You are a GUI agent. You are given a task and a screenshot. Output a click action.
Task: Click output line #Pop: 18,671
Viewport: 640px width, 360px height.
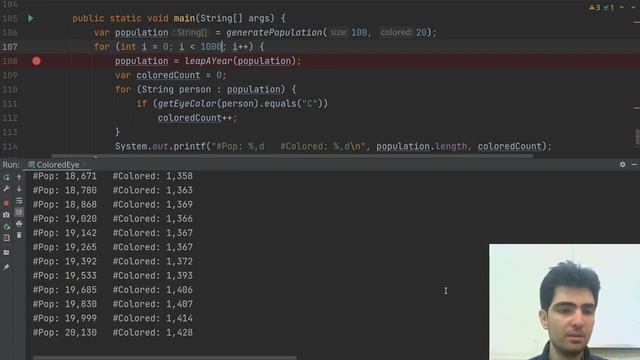click(x=65, y=176)
